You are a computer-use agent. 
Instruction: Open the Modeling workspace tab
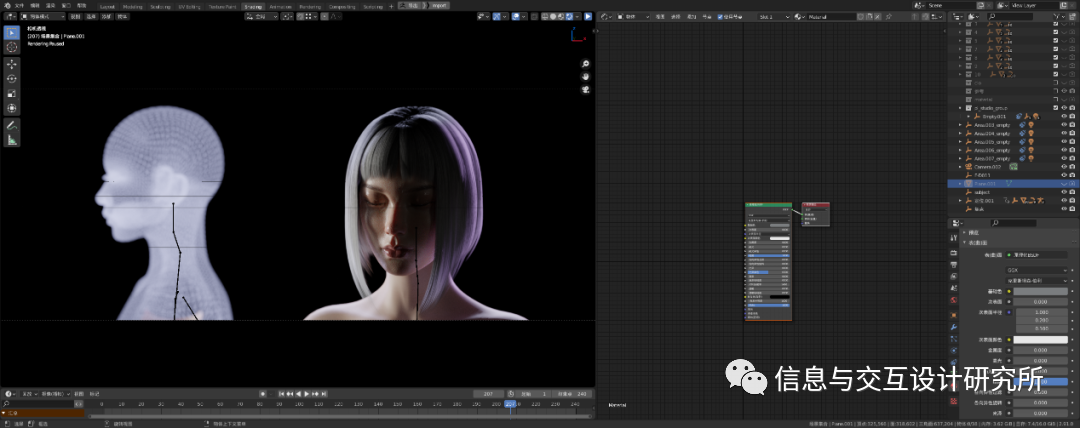(x=132, y=6)
